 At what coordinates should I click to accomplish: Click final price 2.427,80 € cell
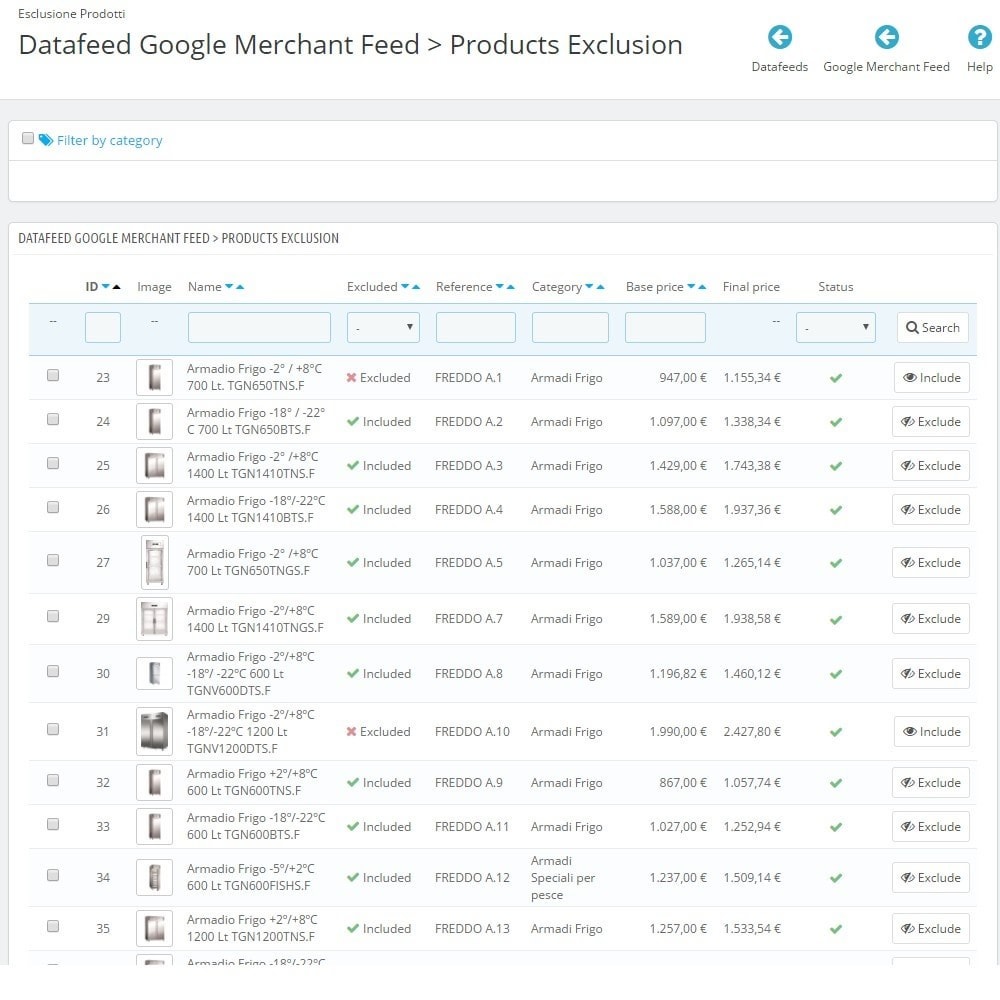tap(752, 732)
